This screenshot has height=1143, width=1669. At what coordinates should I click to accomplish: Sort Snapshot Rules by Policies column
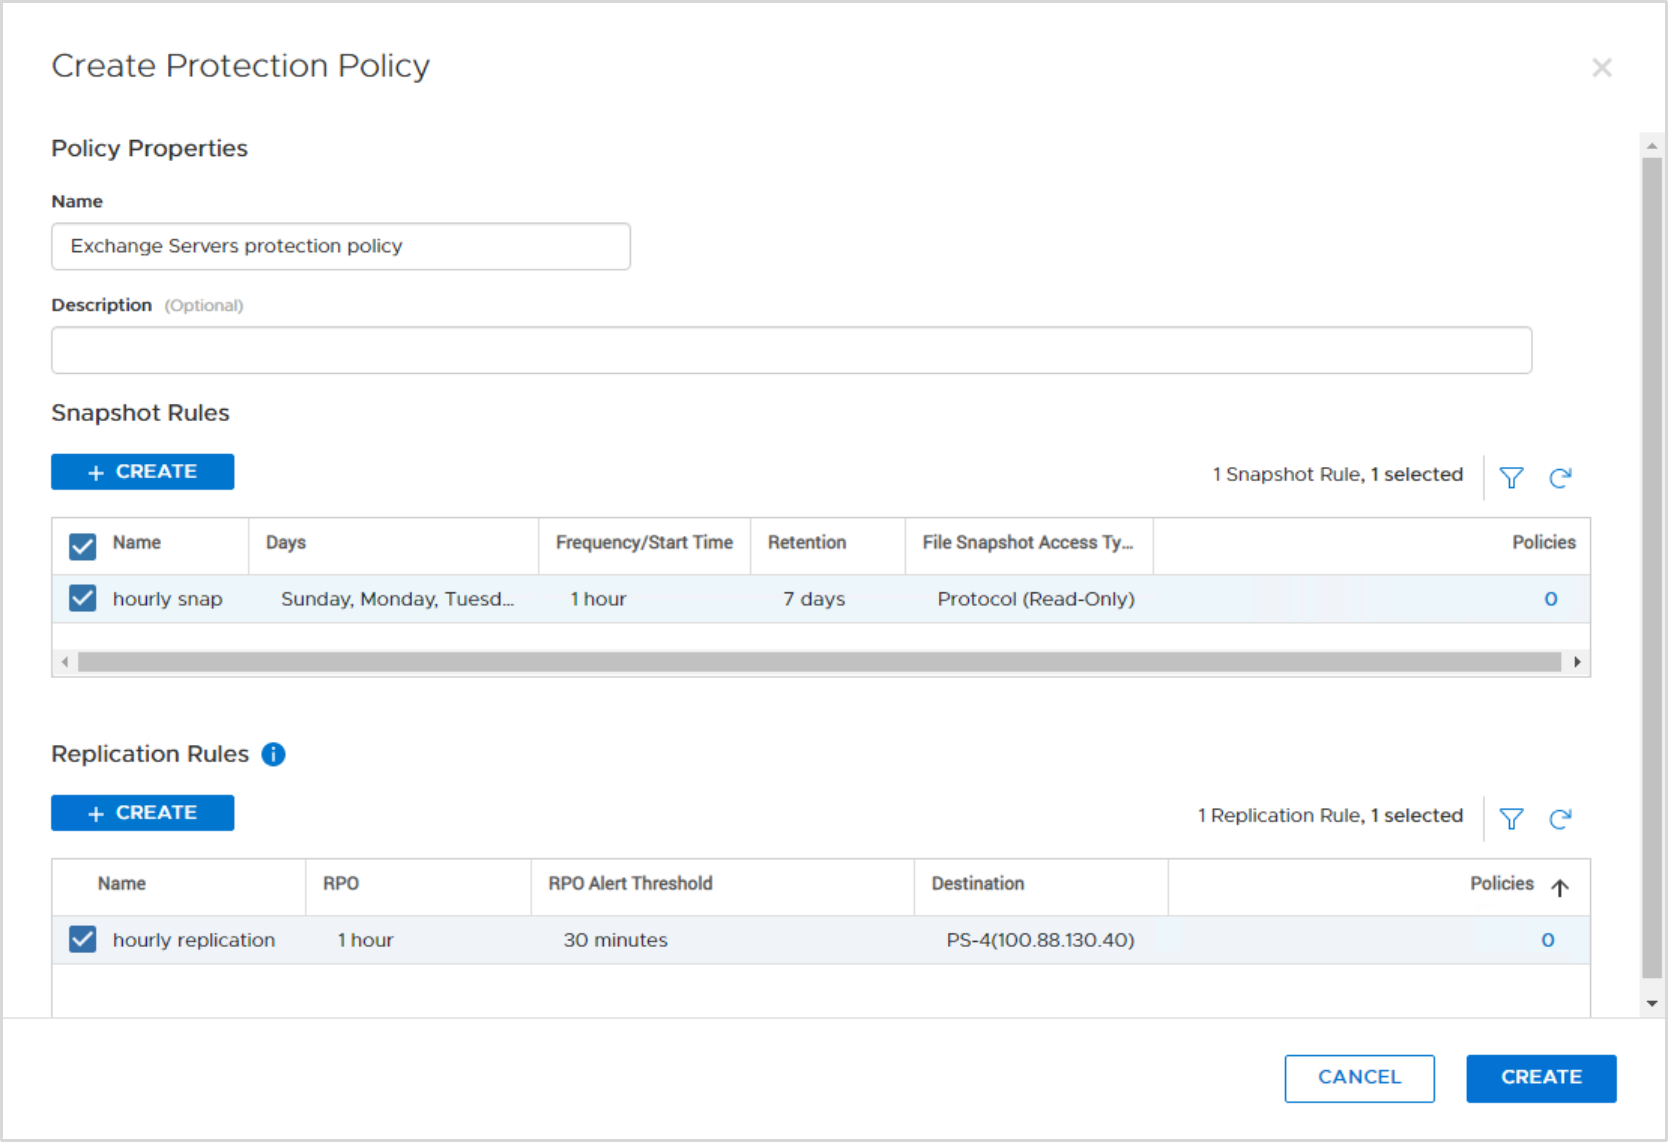click(x=1543, y=542)
